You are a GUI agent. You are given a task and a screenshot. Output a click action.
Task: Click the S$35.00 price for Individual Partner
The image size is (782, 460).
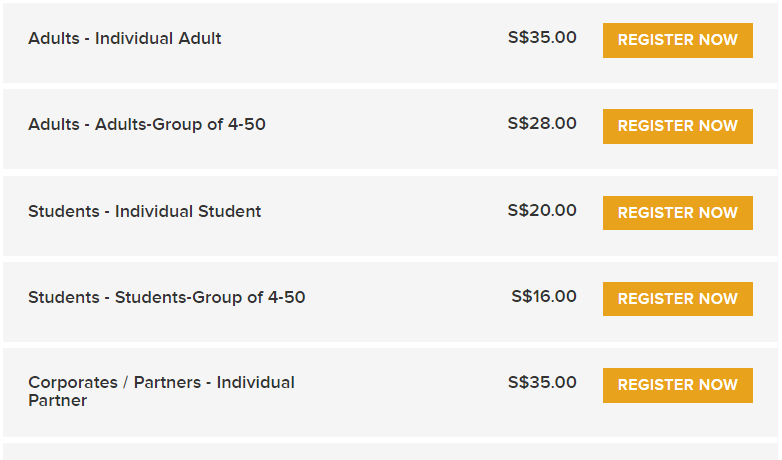point(542,382)
